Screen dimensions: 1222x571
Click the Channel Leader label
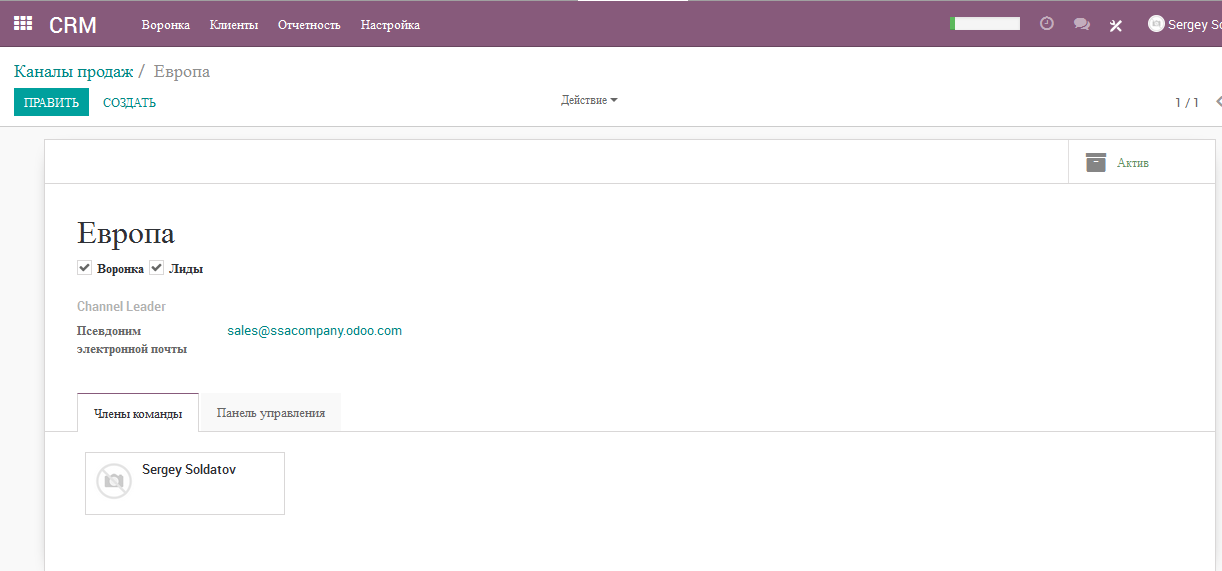[x=121, y=307]
